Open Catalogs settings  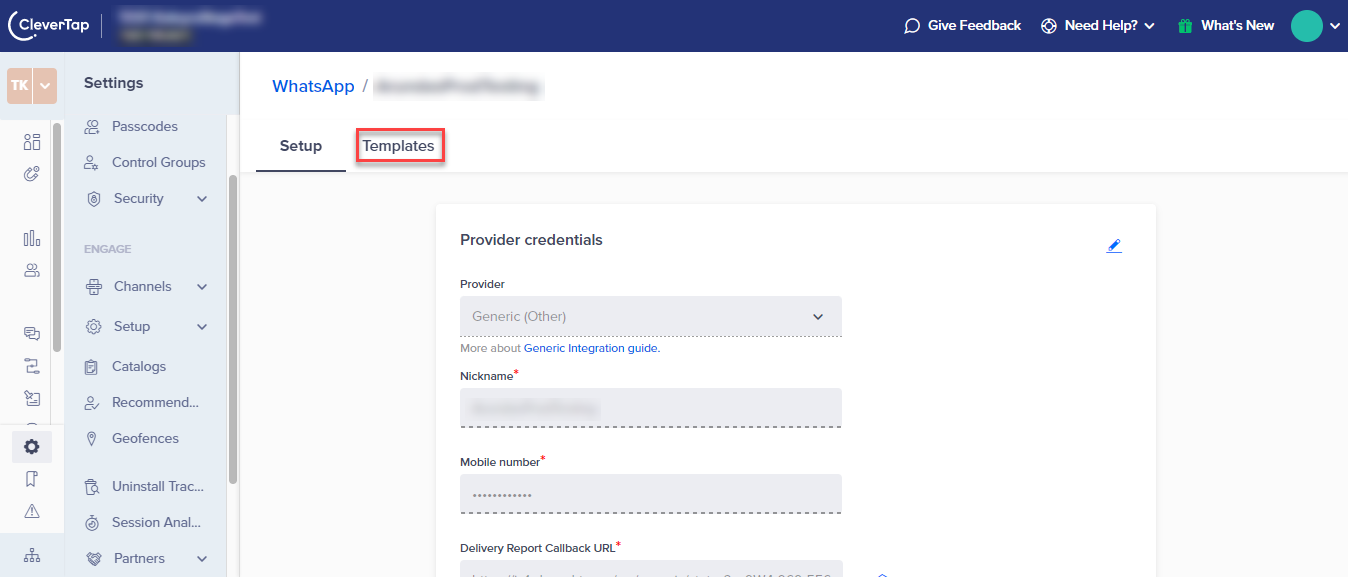click(139, 367)
